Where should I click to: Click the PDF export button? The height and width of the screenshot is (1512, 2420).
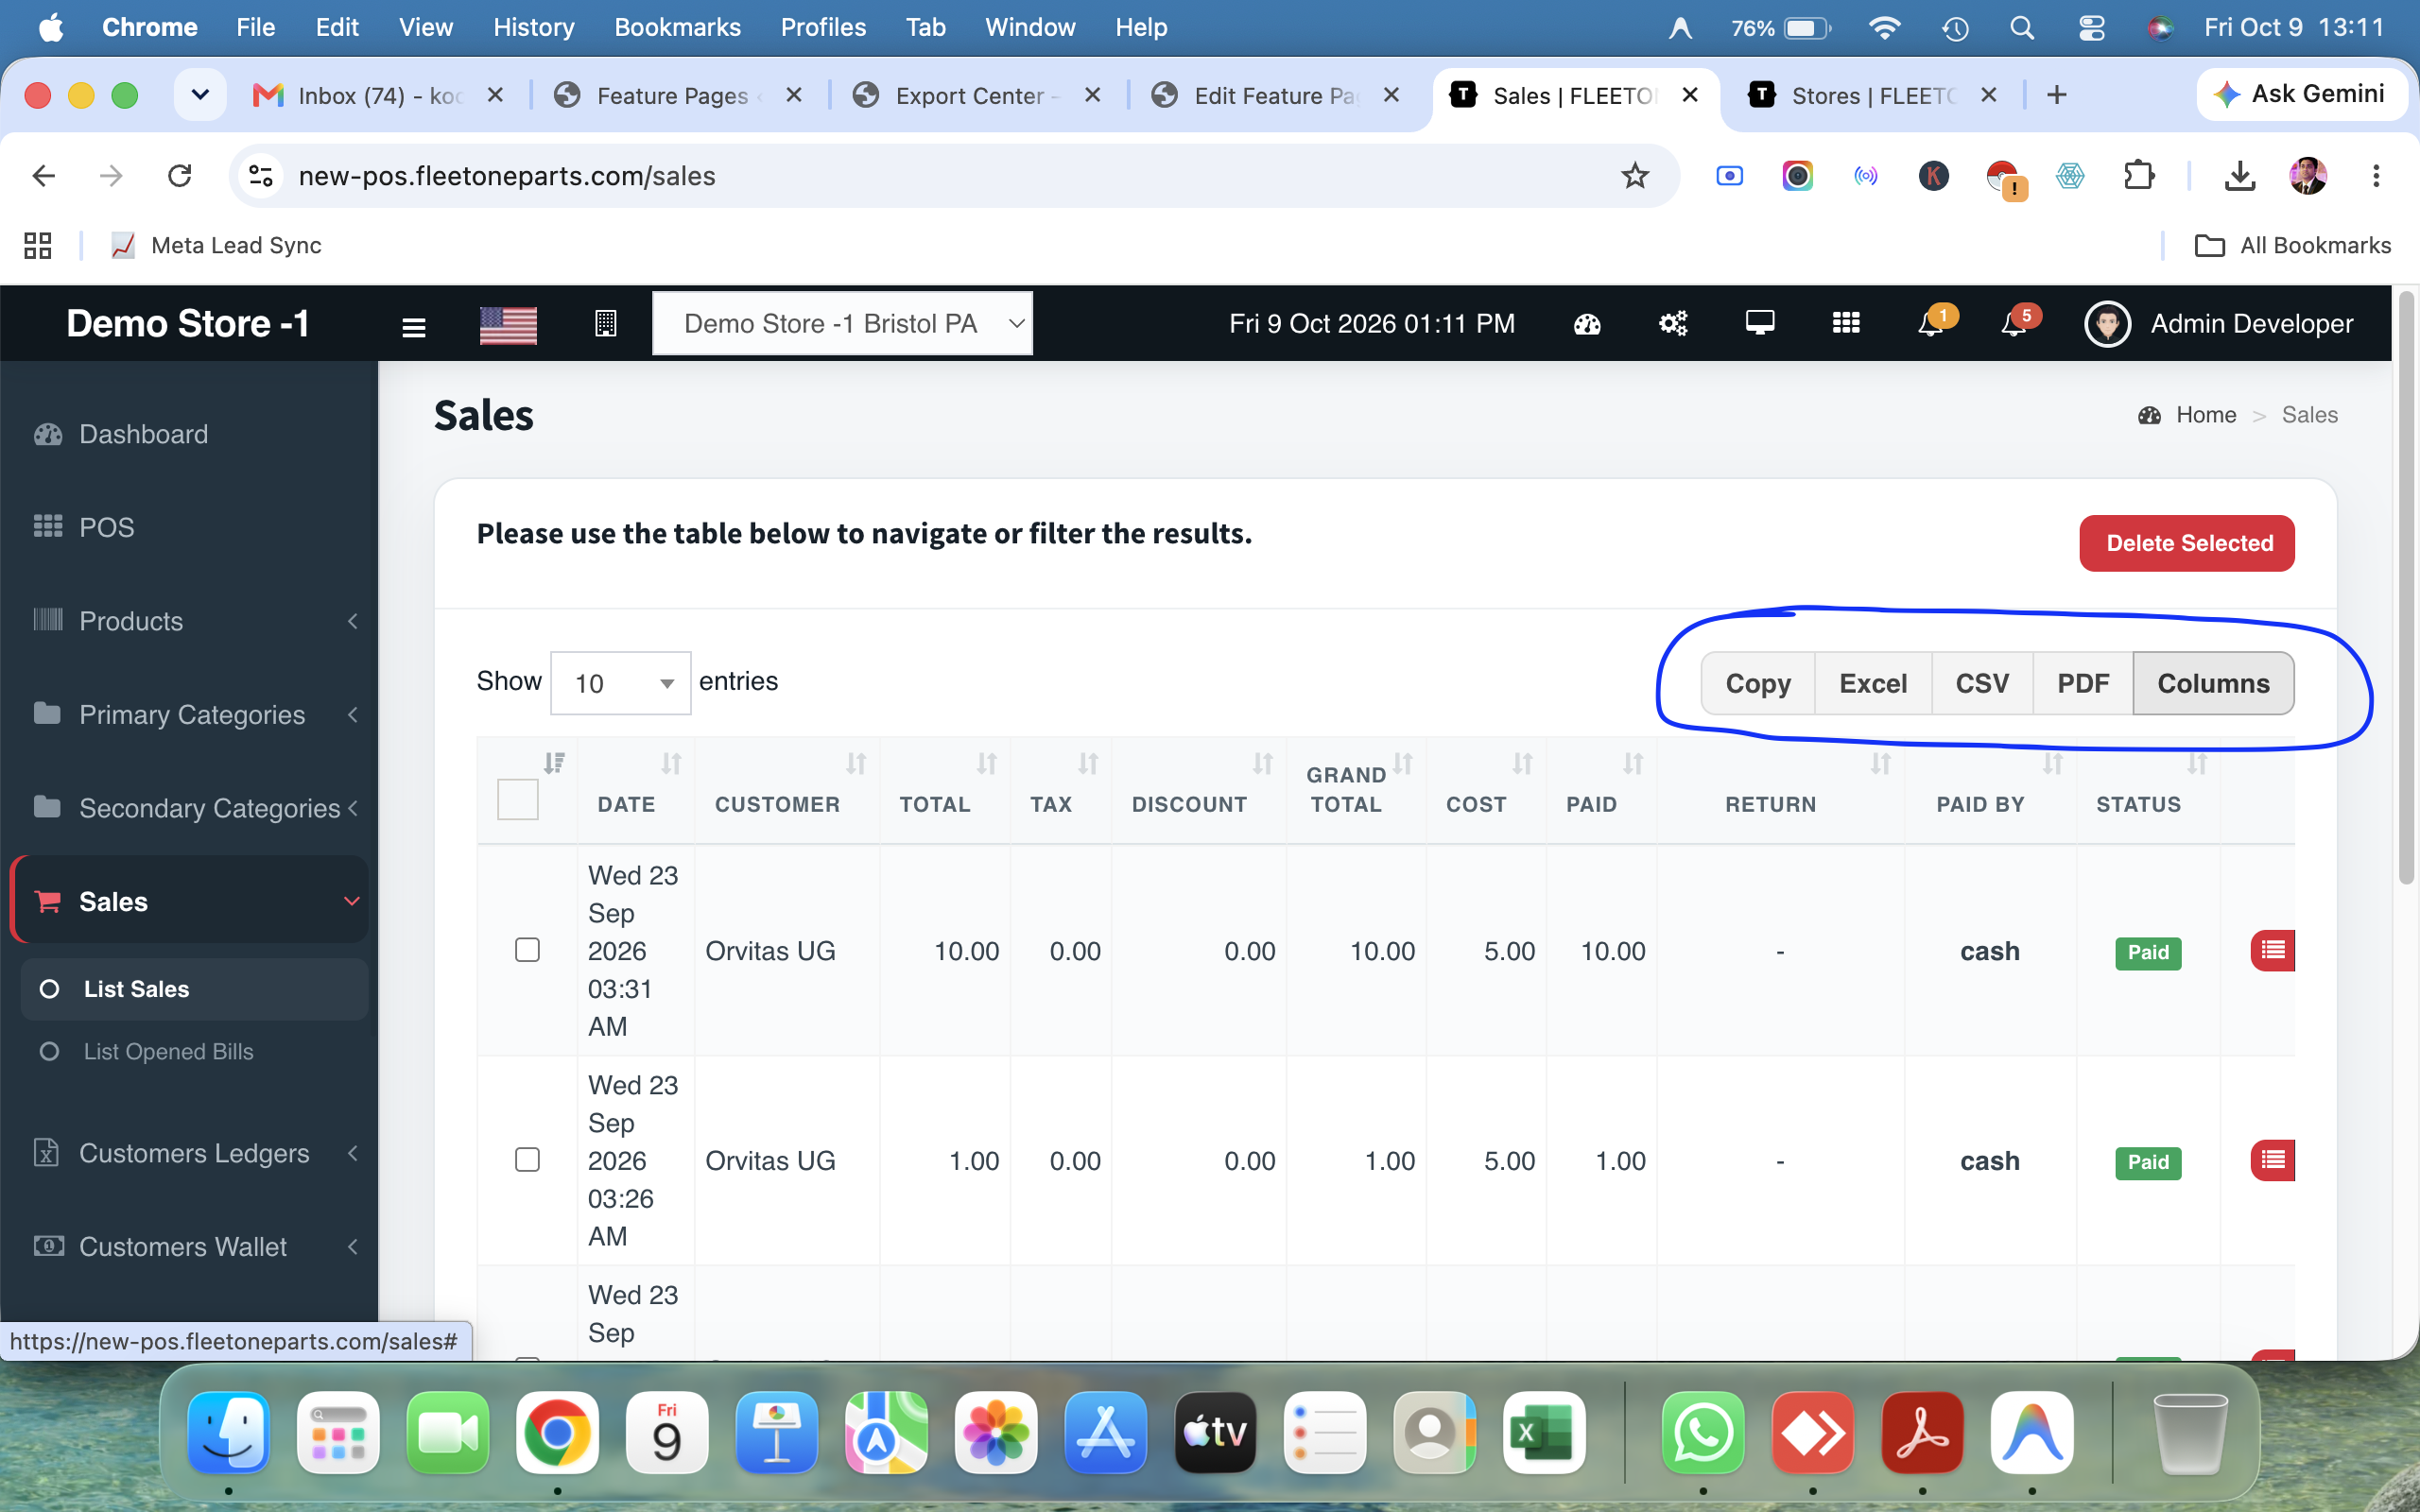point(2083,684)
